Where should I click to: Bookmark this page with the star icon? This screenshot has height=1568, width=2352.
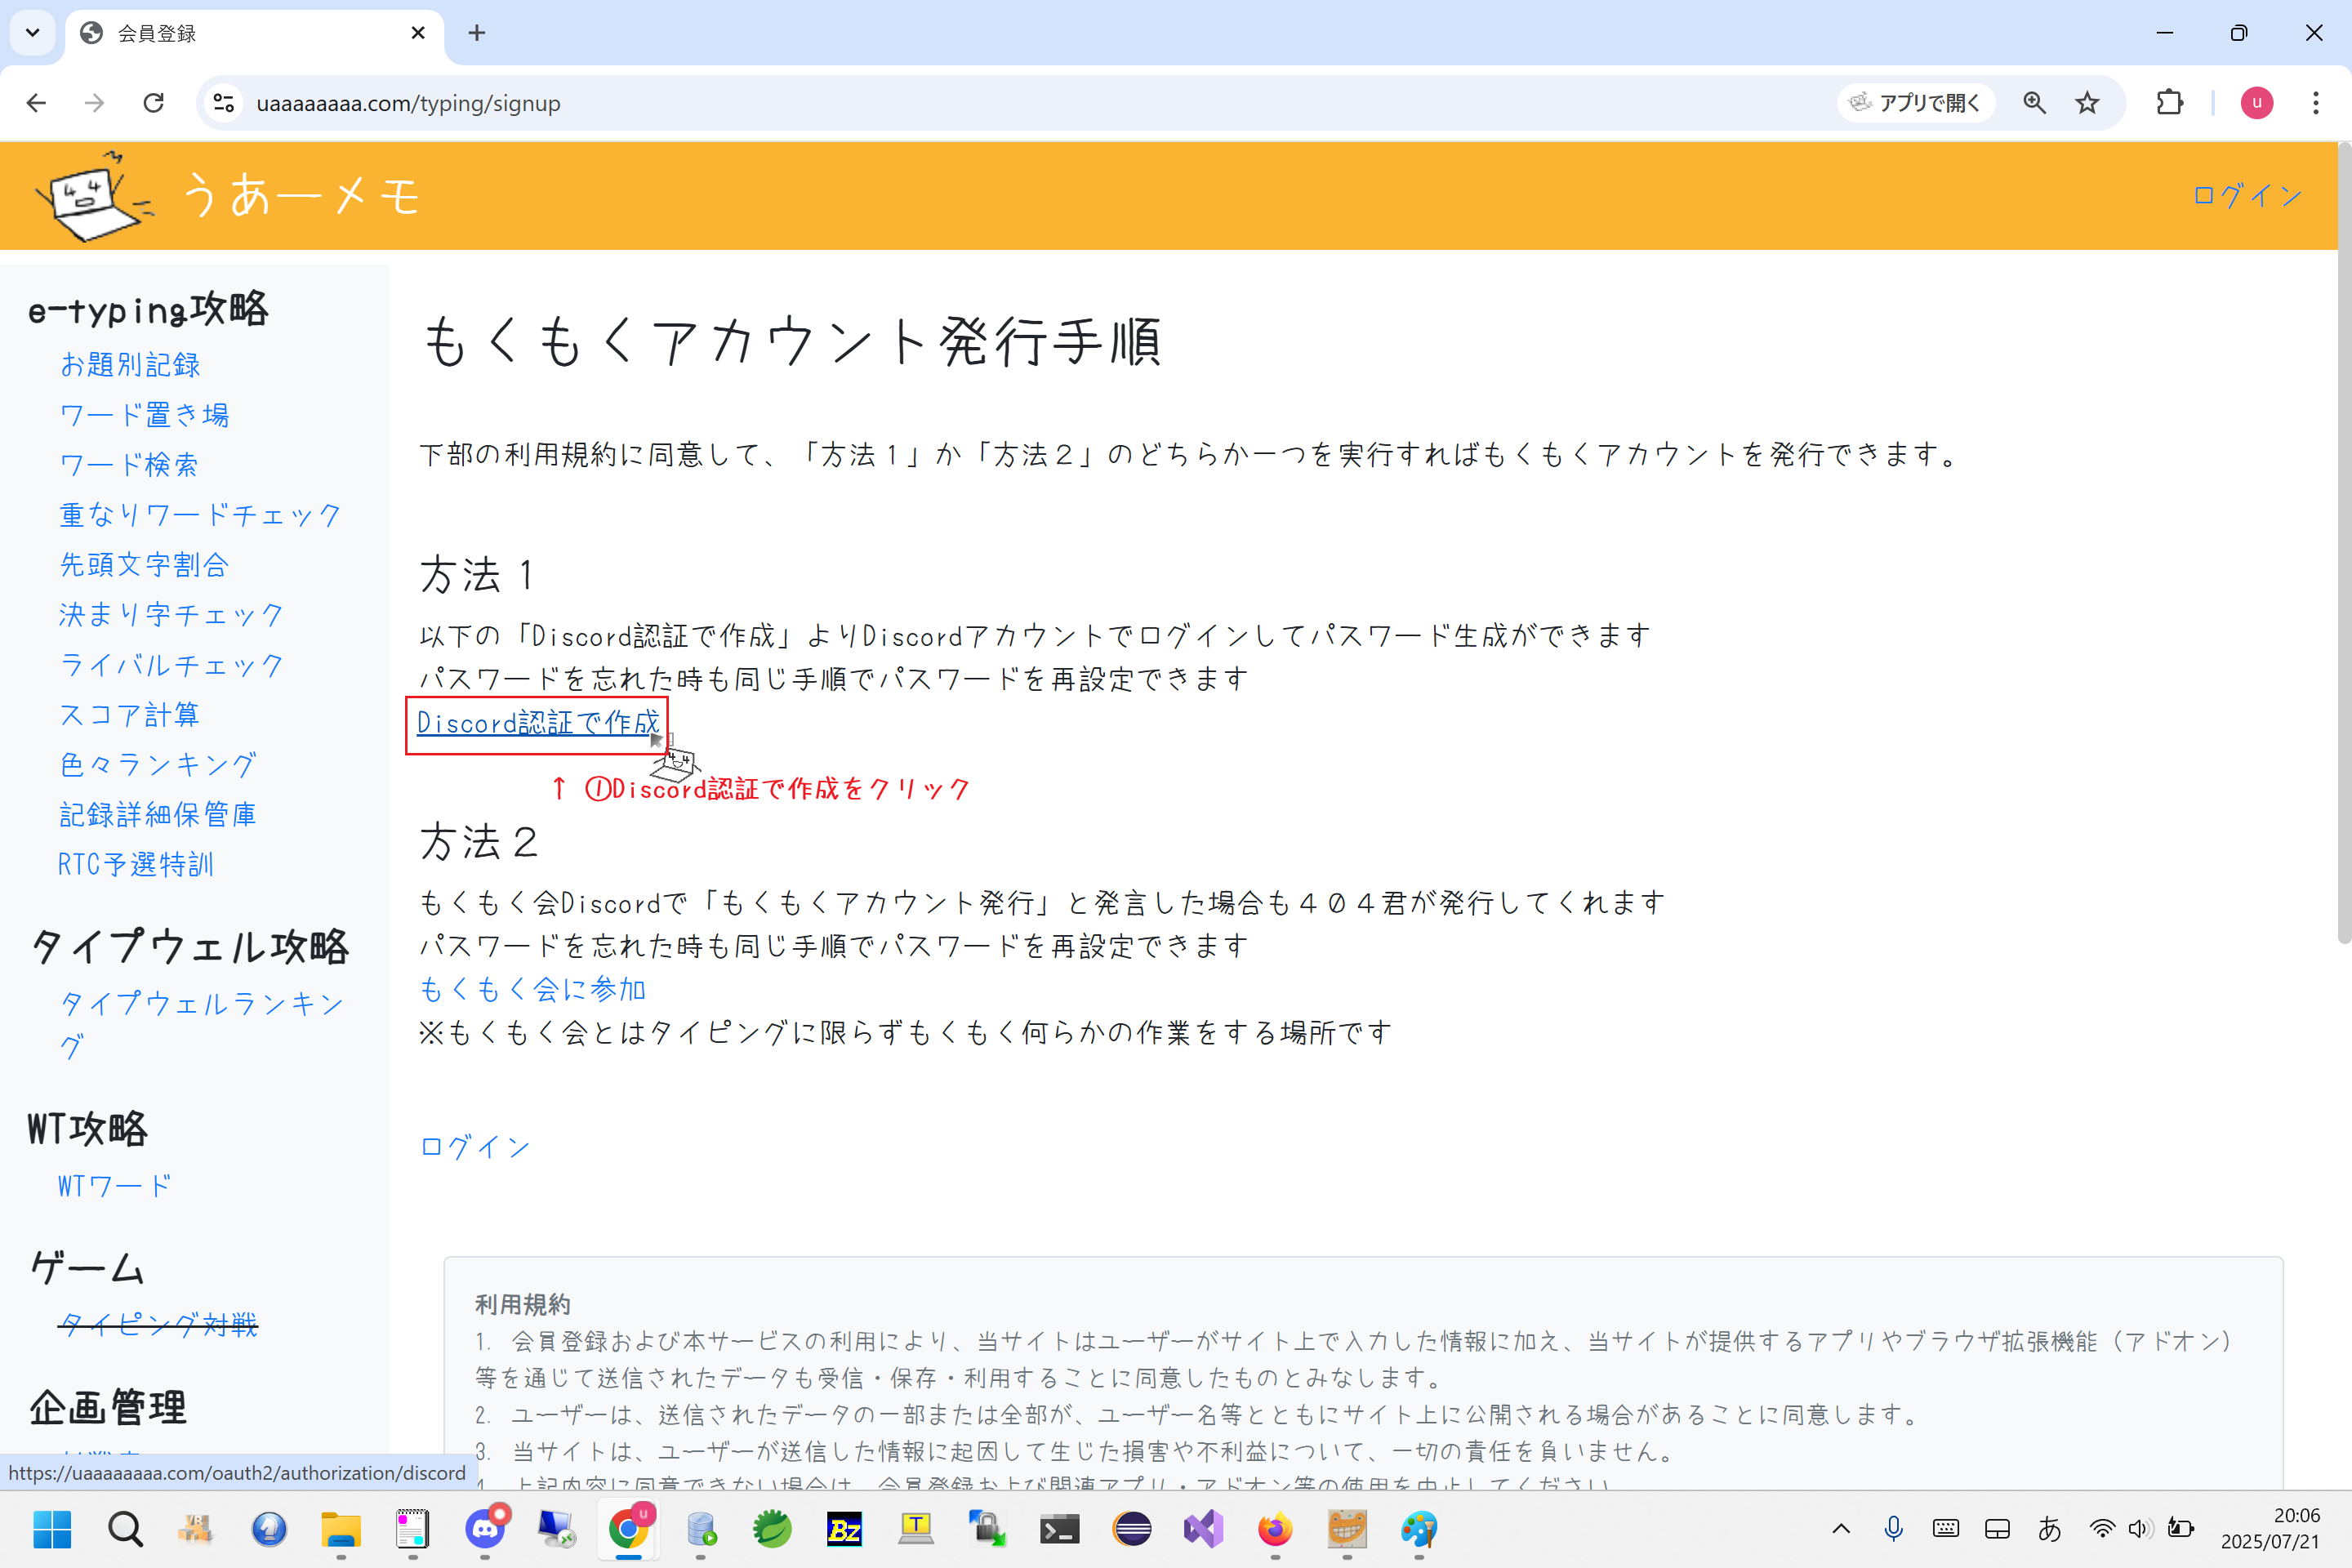coord(2087,103)
